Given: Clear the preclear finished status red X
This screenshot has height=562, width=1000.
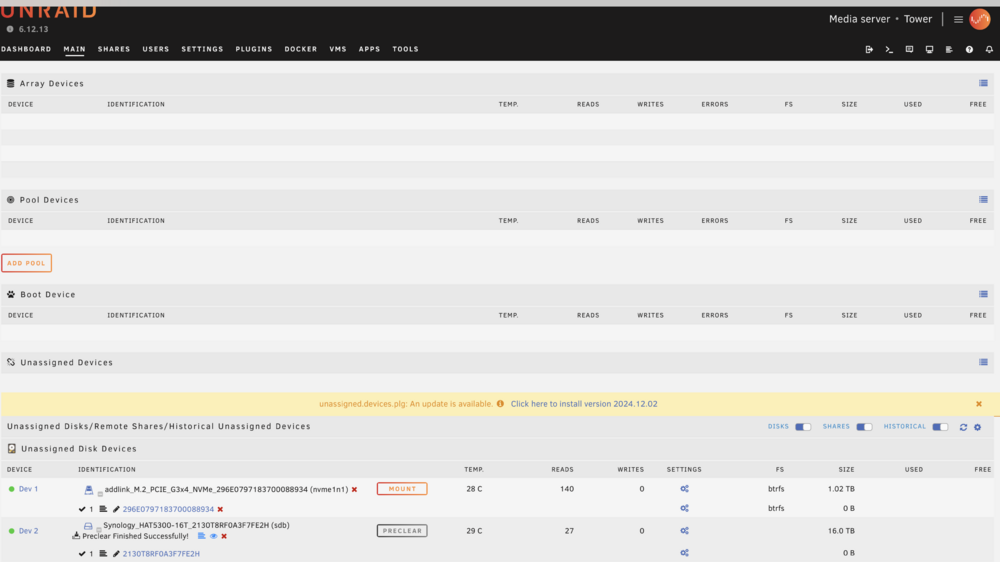Looking at the screenshot, I should 224,536.
